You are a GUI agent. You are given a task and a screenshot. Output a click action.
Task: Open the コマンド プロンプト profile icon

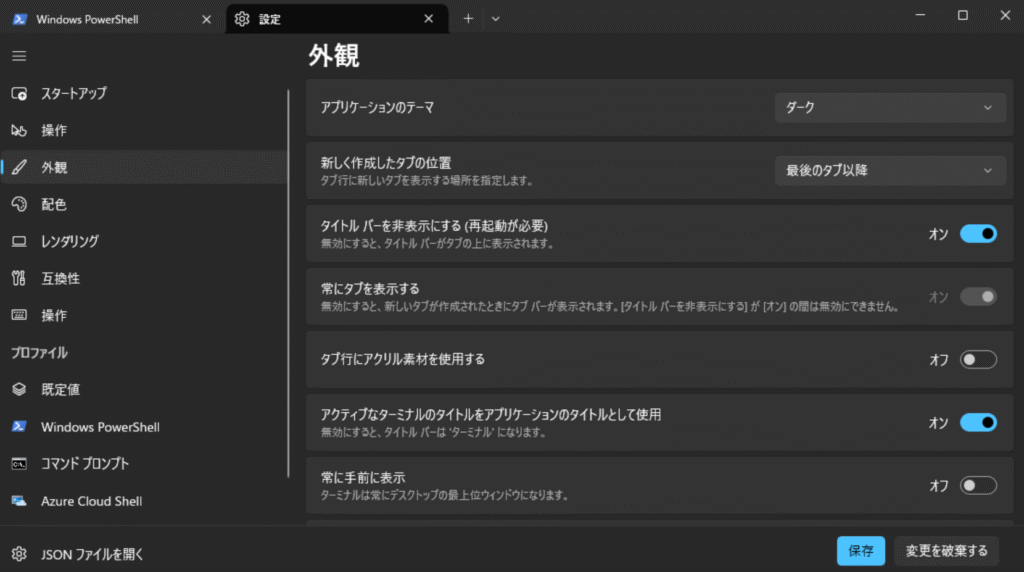point(19,464)
